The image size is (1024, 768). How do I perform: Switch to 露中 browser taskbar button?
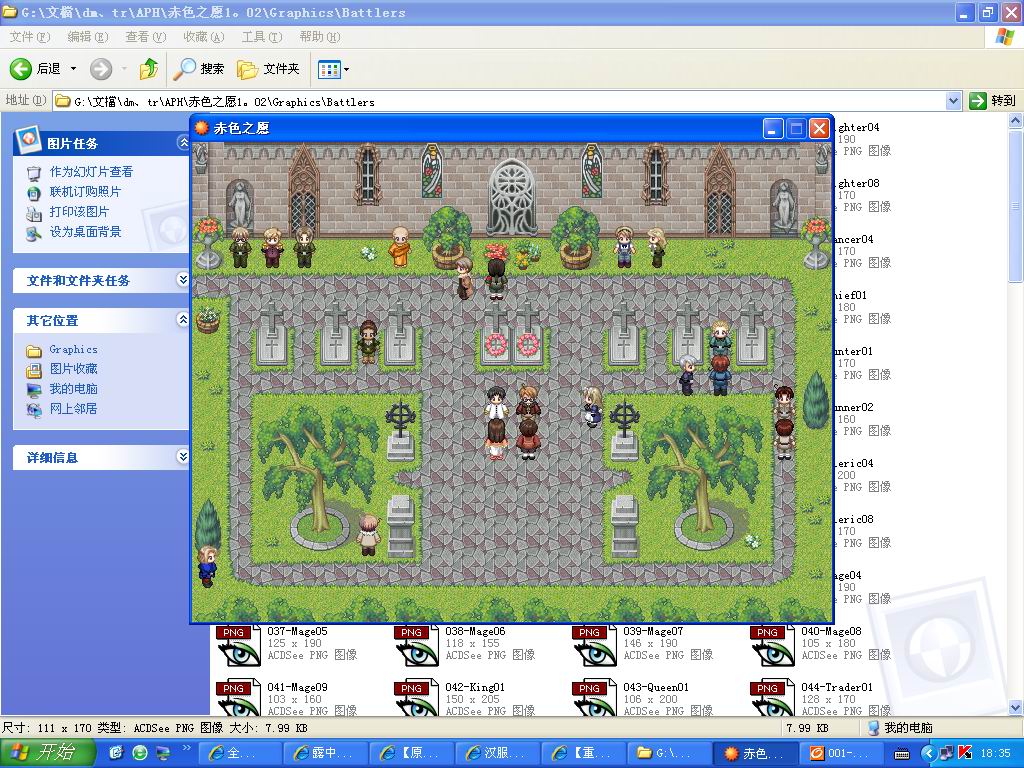326,754
